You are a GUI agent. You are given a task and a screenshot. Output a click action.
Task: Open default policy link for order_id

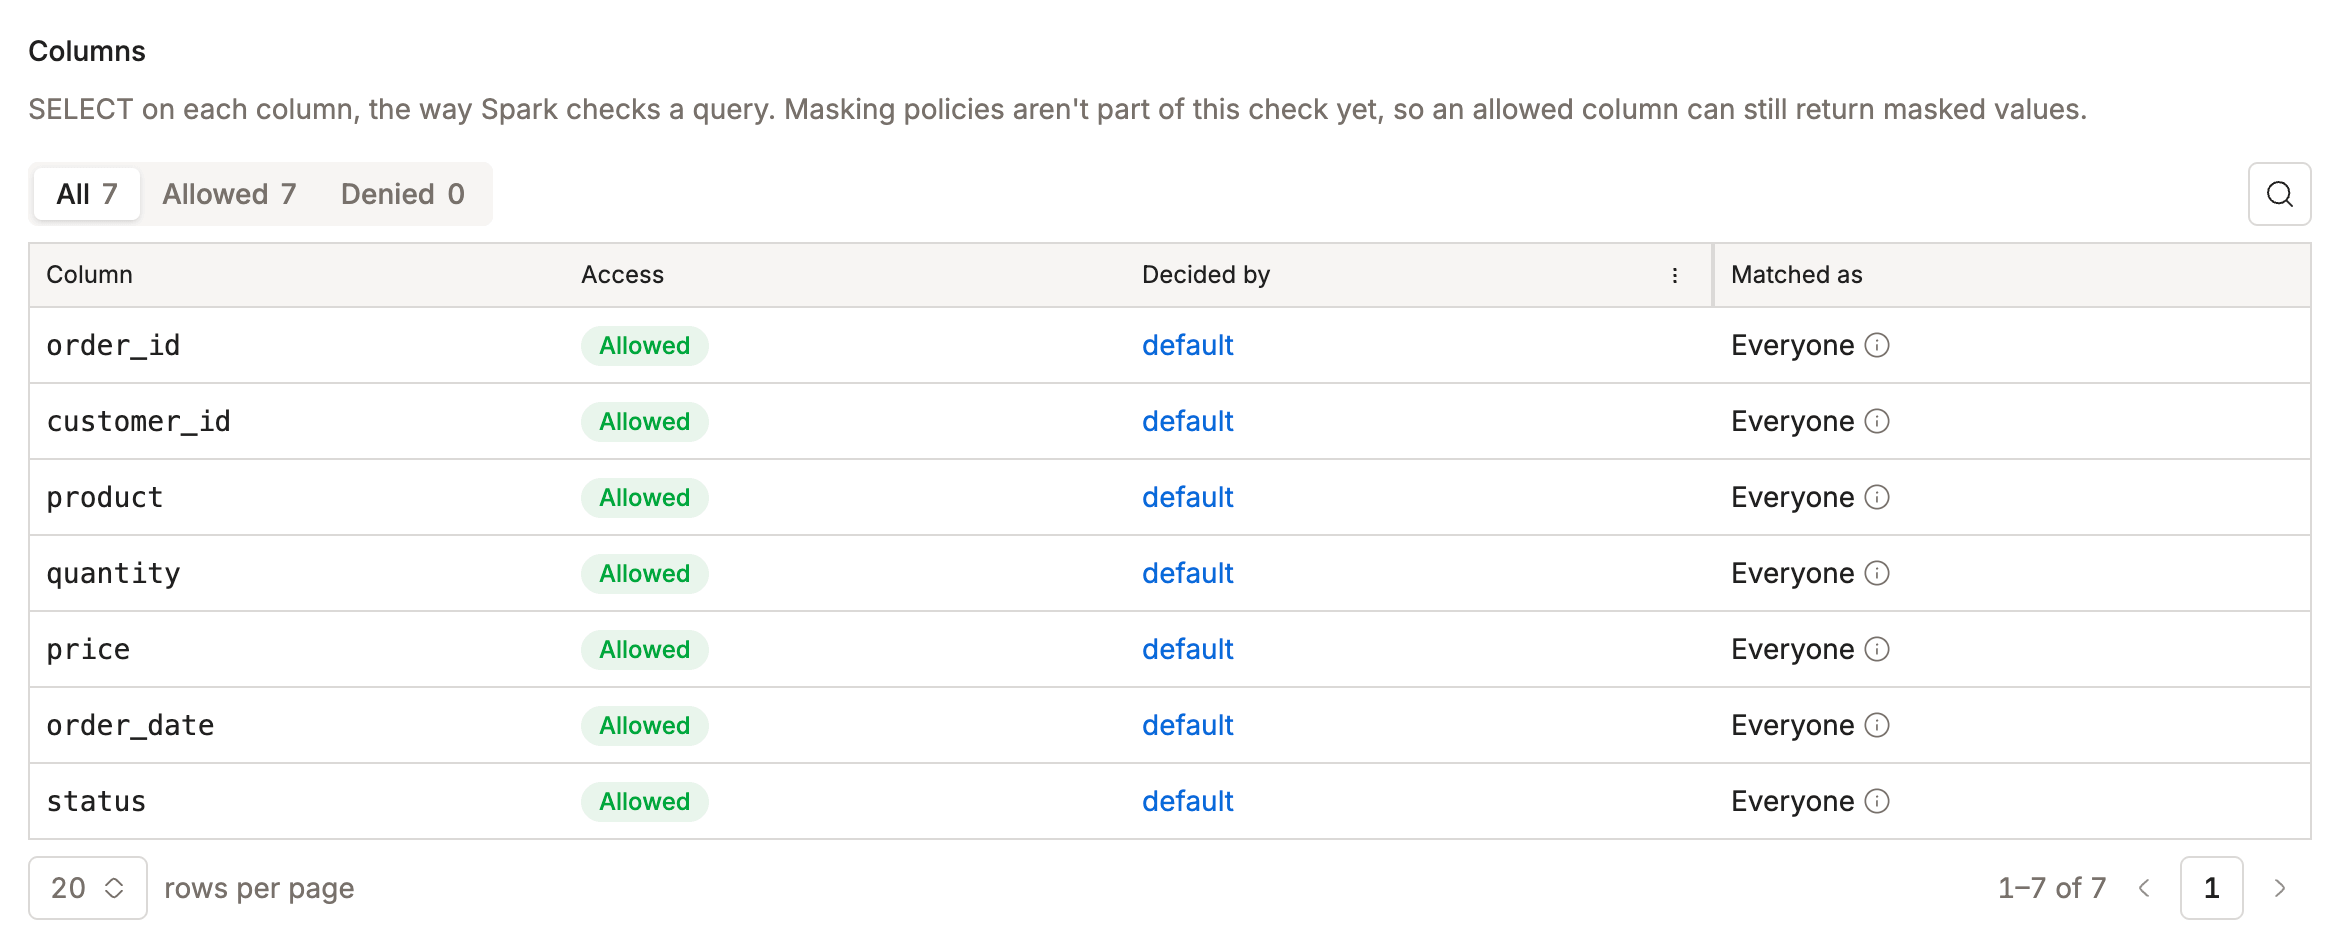pyautogui.click(x=1187, y=345)
